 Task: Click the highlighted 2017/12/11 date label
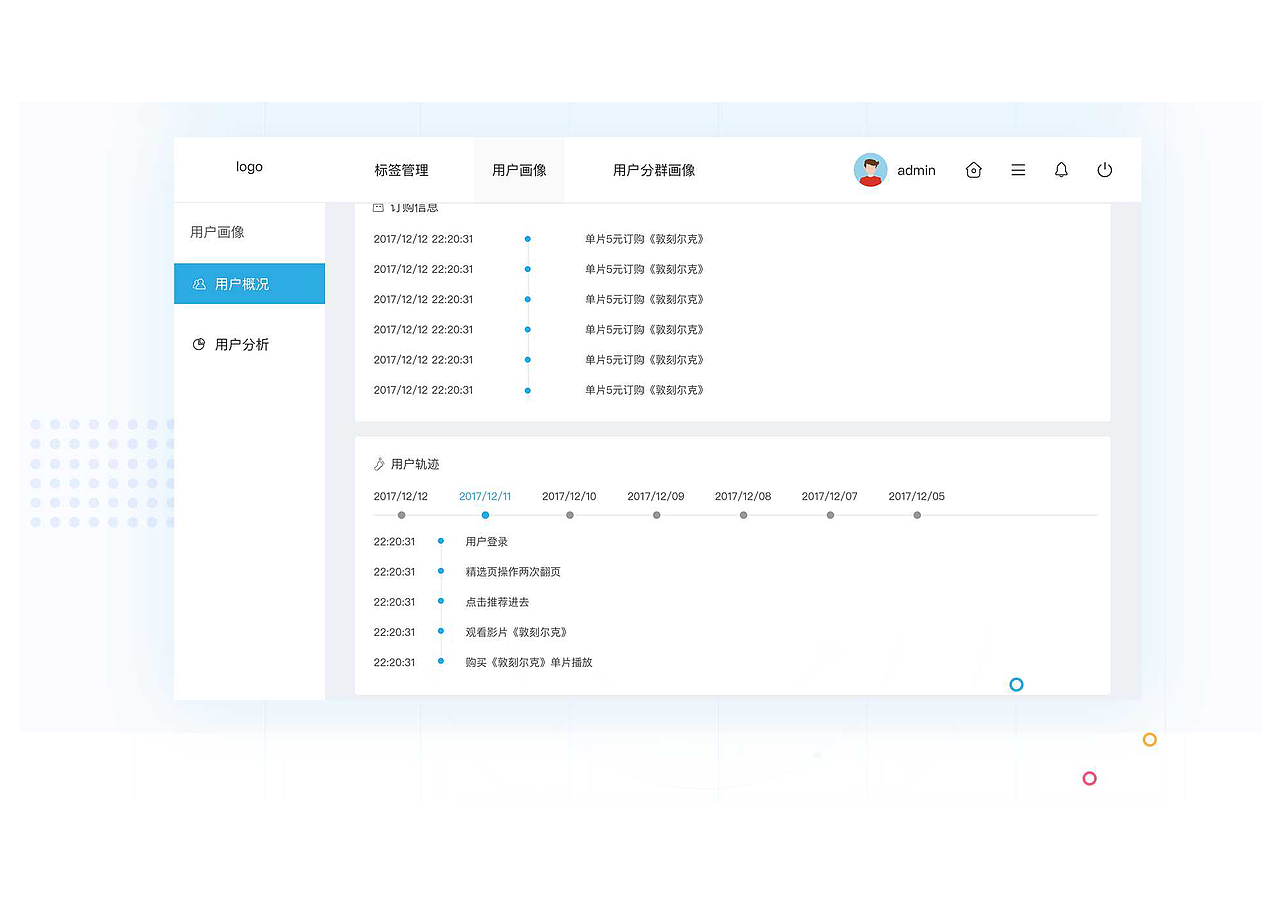tap(485, 496)
